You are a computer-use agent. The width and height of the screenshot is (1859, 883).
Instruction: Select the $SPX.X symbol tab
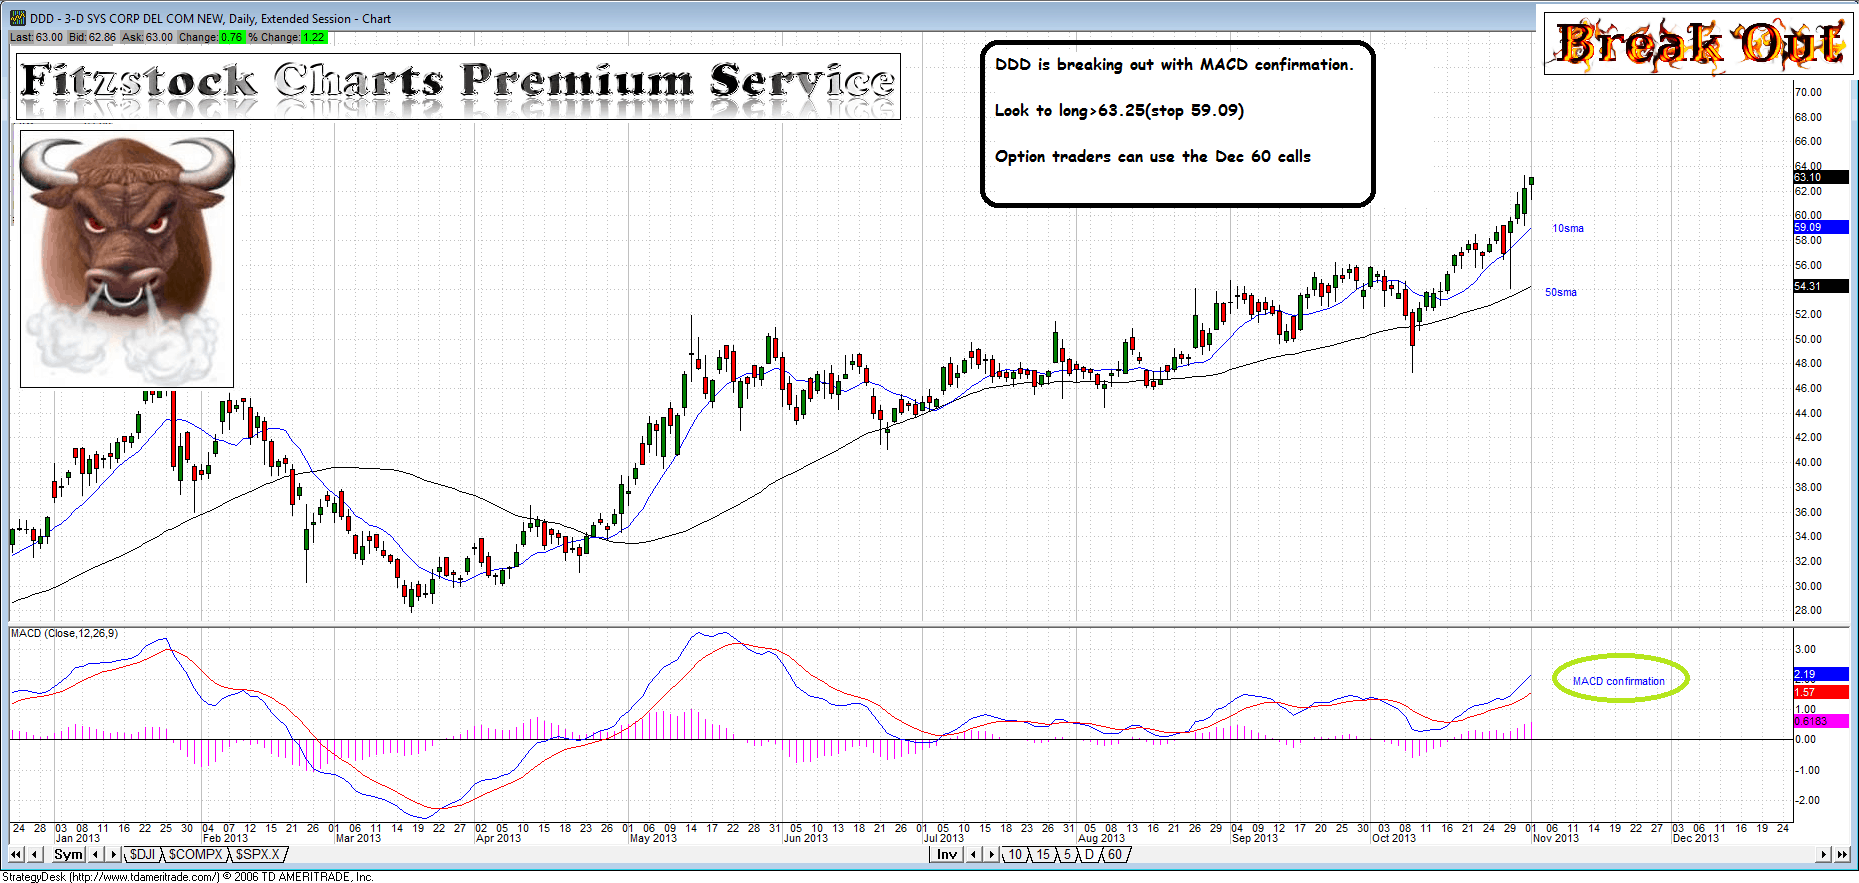click(257, 855)
